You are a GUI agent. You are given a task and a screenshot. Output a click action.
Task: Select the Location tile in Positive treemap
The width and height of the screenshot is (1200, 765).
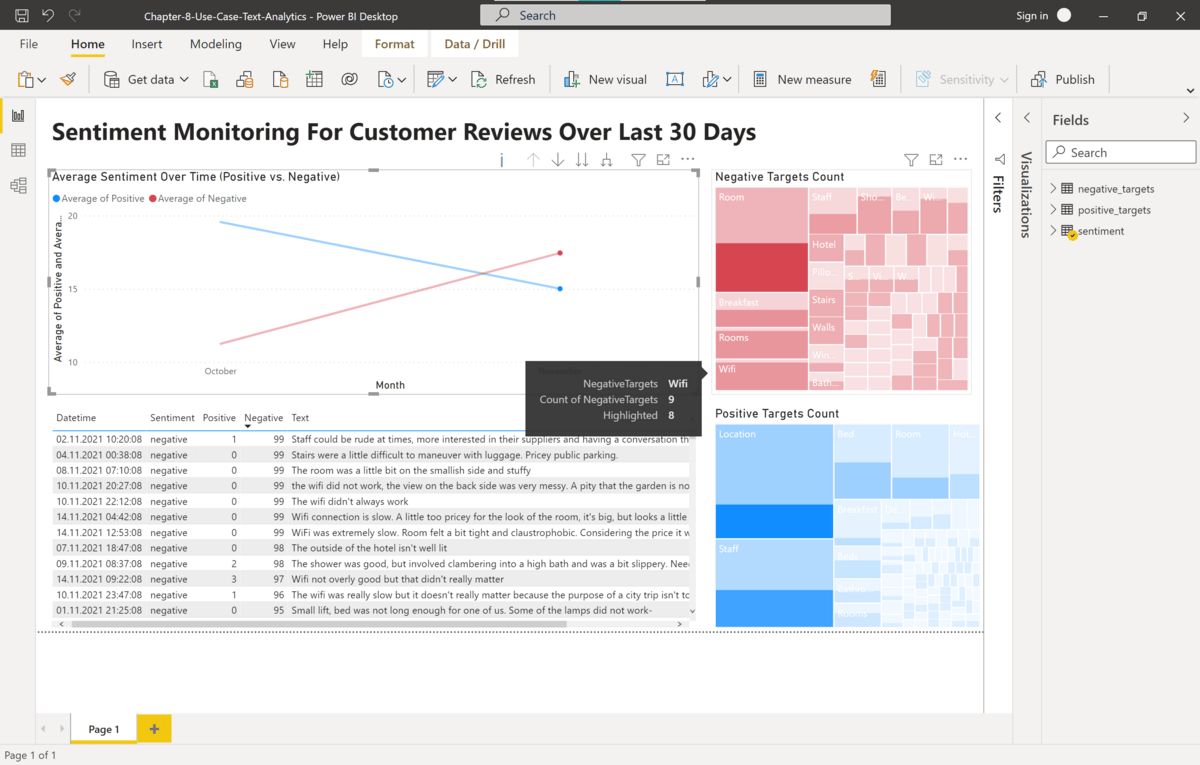774,465
